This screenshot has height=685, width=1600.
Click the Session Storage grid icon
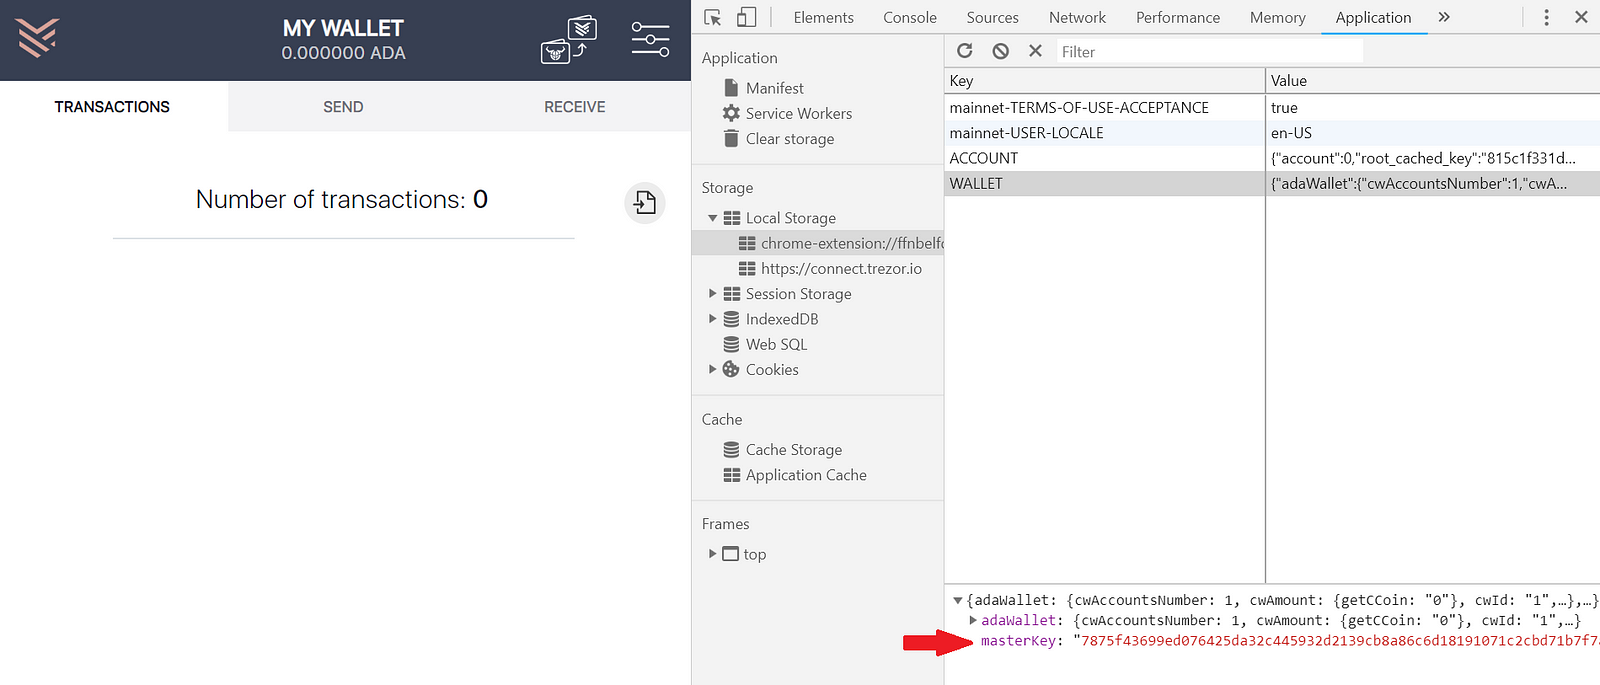[731, 294]
